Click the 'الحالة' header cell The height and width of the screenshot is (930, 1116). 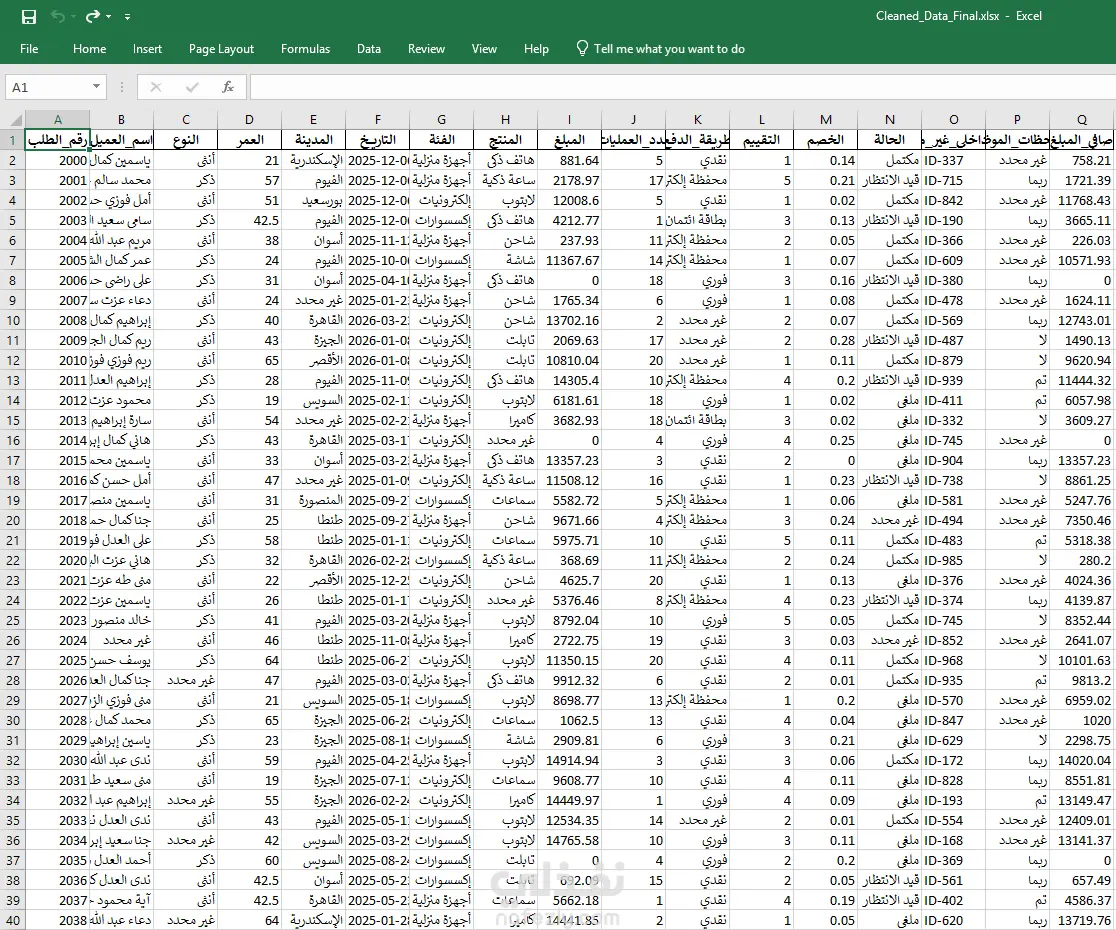point(890,140)
